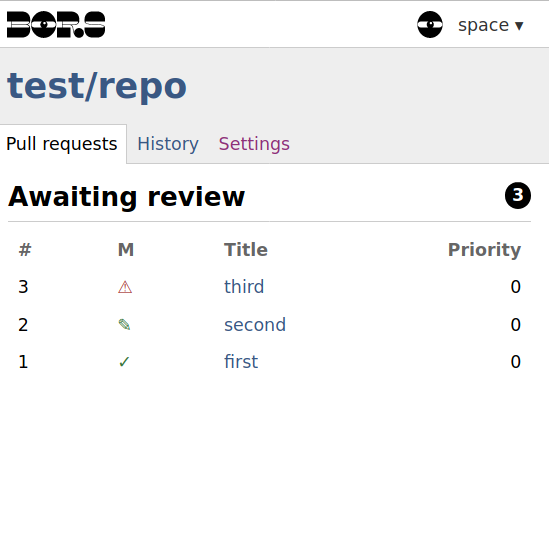The width and height of the screenshot is (549, 546).
Task: Click the Title column header
Action: point(246,250)
